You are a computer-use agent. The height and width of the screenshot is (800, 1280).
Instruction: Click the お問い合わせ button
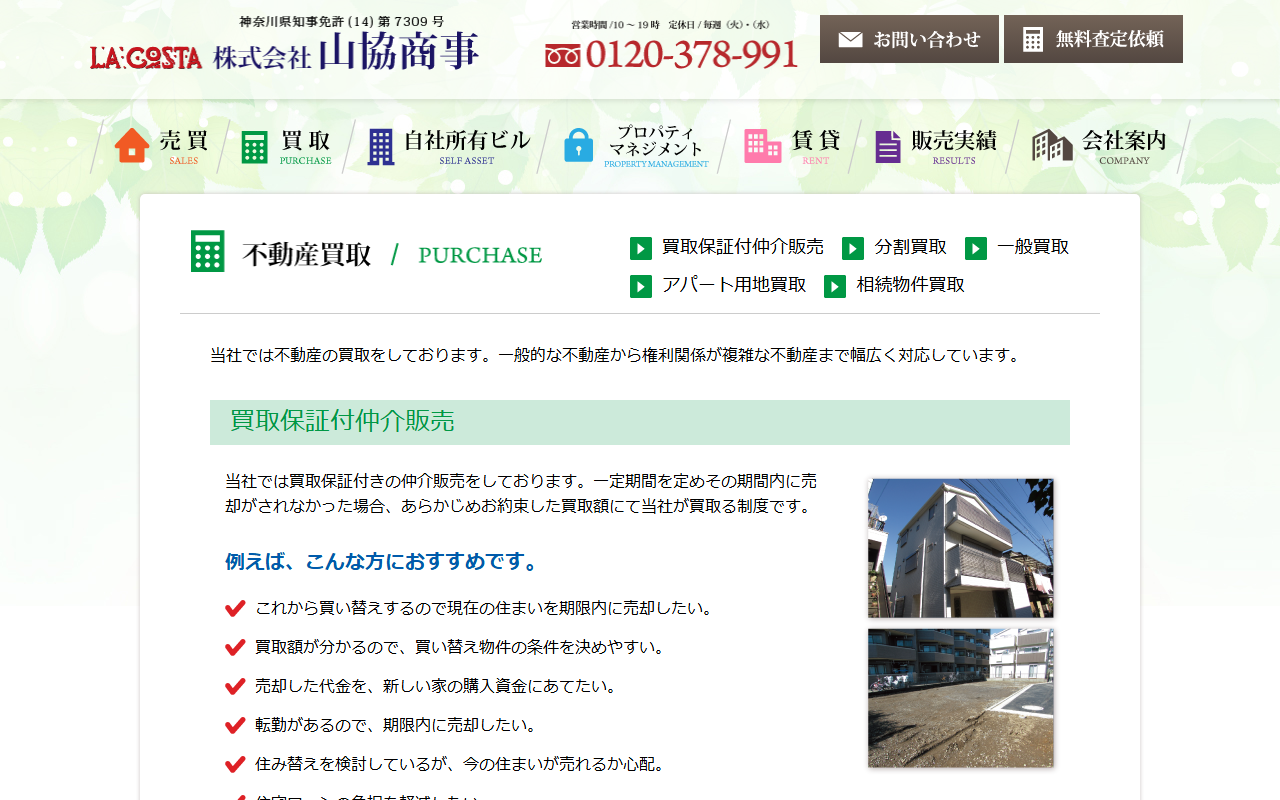click(909, 39)
